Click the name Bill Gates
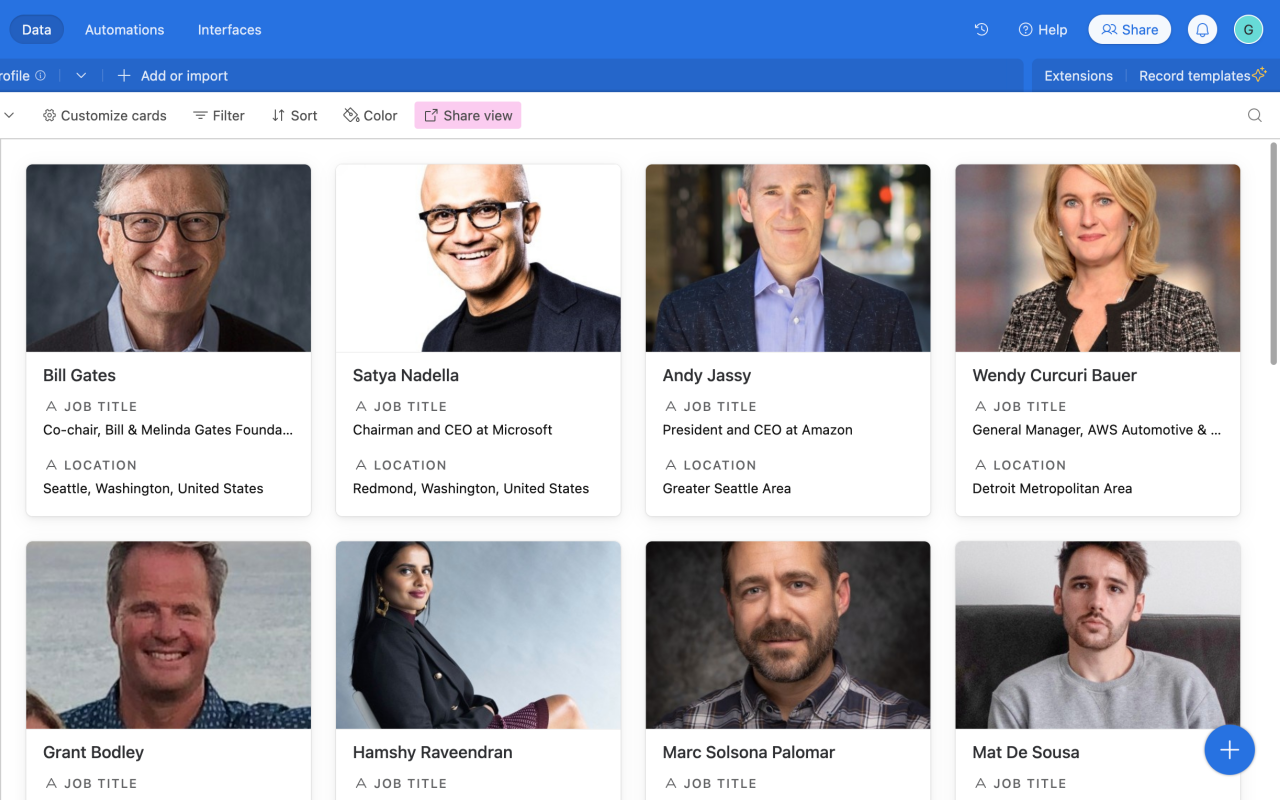Screen dimensions: 1280x800 click(79, 376)
